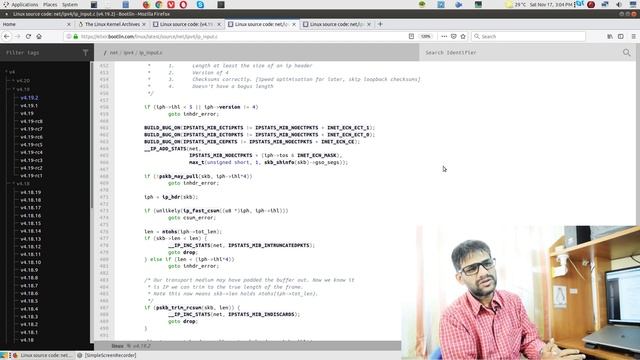Screen dimensions: 640x360
Task: Click the ipv4 breadcrumb path link
Action: (x=129, y=53)
